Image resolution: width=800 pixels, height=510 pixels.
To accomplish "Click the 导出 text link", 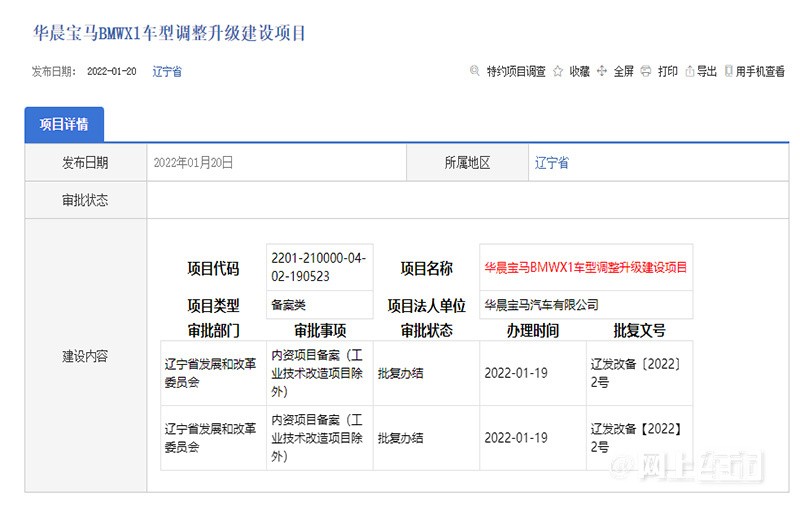I will [707, 71].
